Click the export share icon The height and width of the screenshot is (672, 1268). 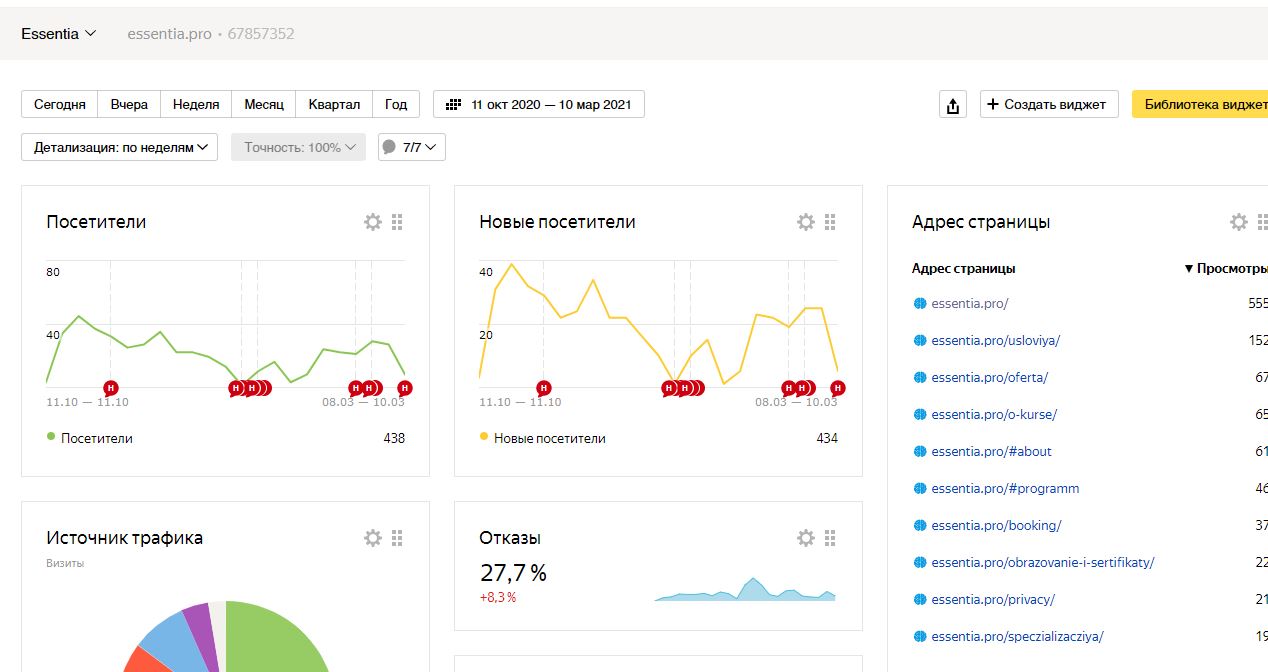[953, 105]
